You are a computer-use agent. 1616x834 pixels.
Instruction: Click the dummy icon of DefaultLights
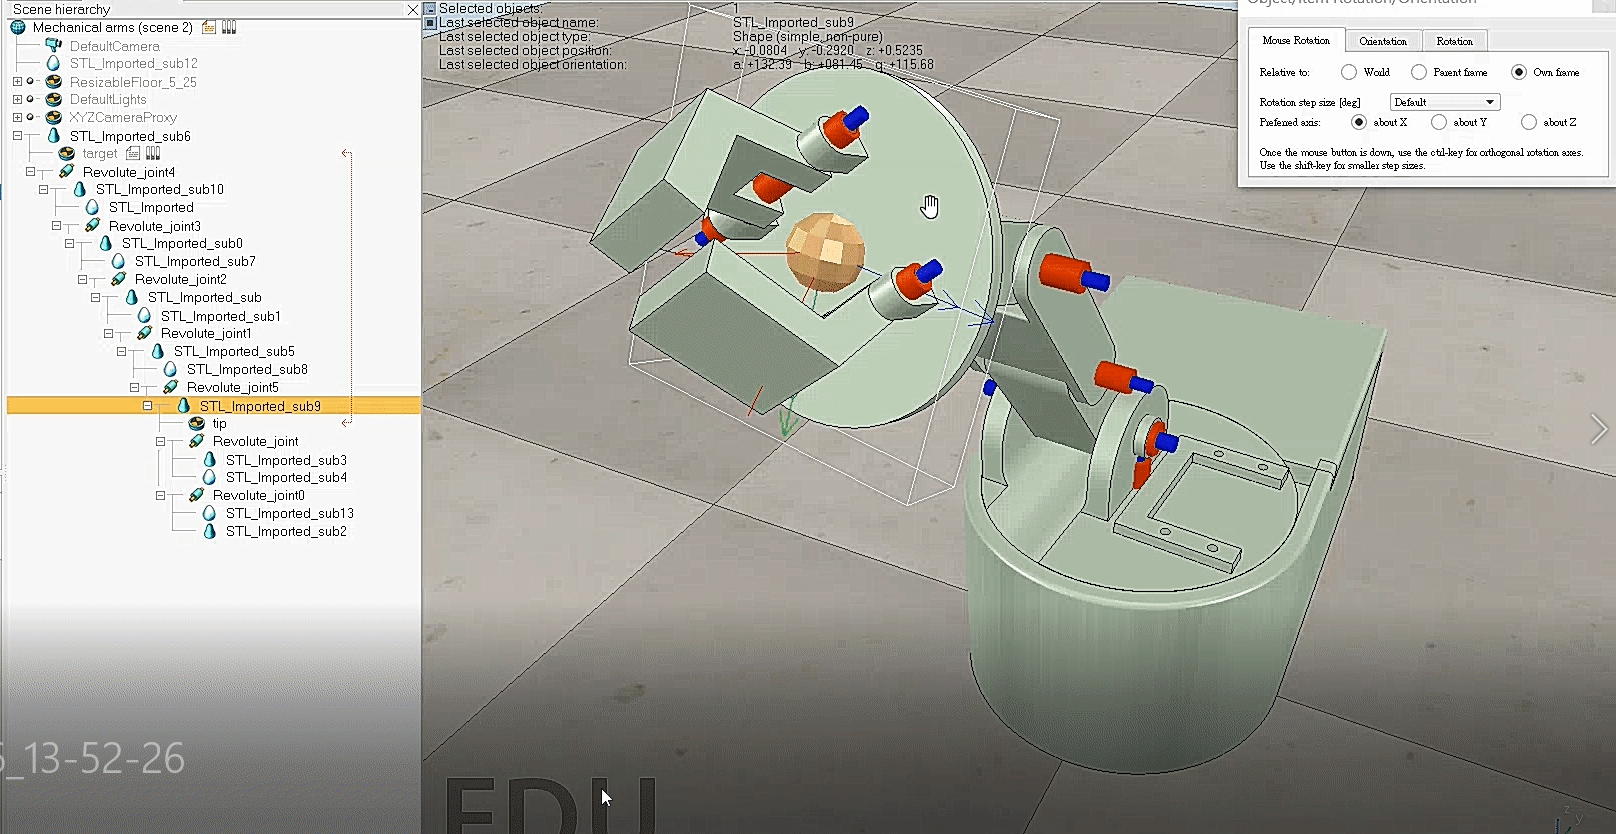point(54,99)
